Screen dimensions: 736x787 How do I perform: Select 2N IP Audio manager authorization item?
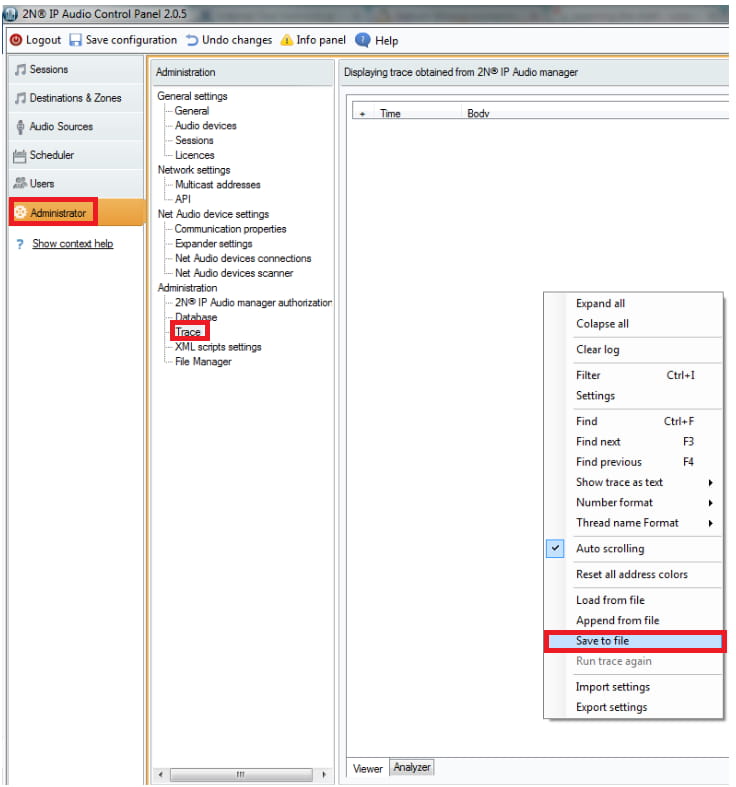click(253, 302)
